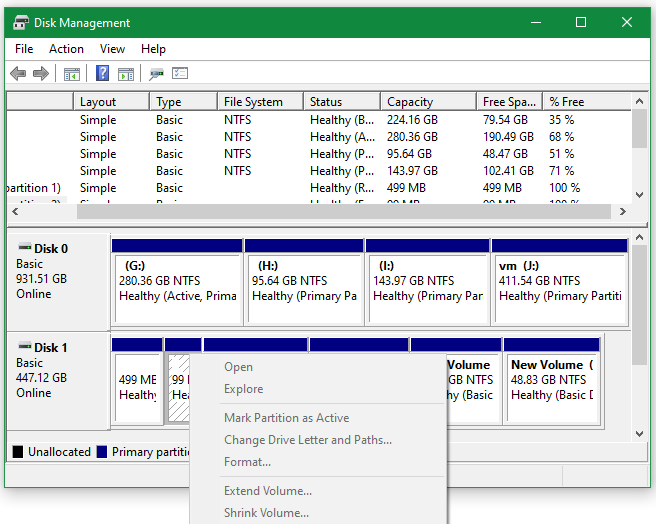The image size is (656, 524).
Task: Select the Disk 1 header panel
Action: pos(58,380)
